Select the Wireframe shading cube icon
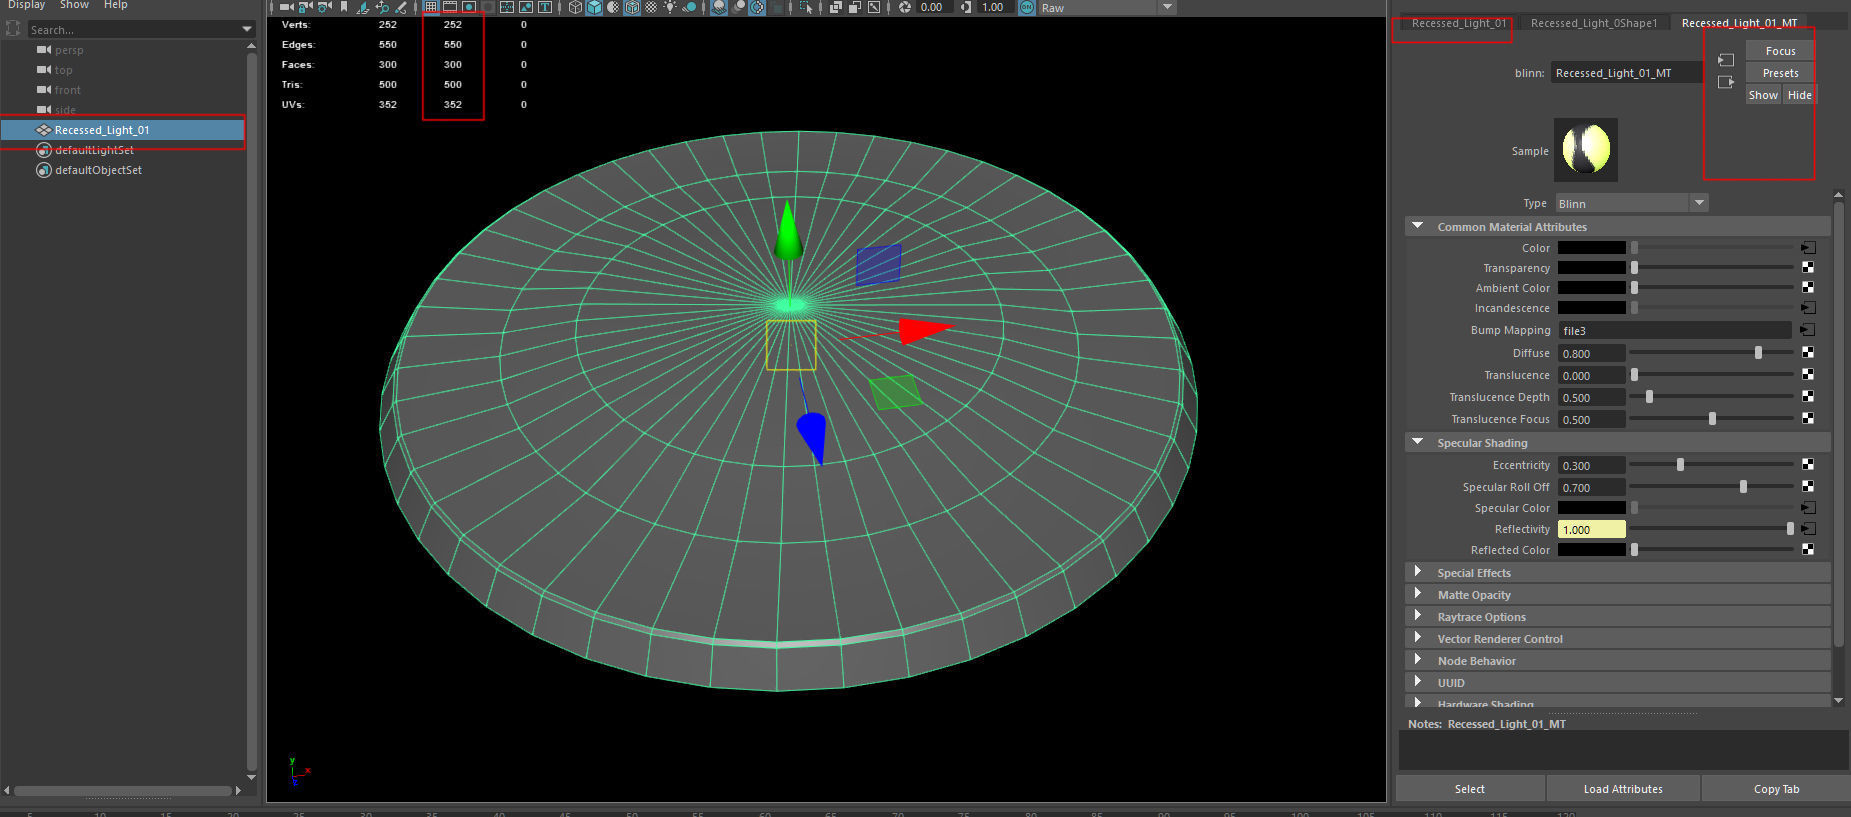This screenshot has height=817, width=1851. point(575,7)
